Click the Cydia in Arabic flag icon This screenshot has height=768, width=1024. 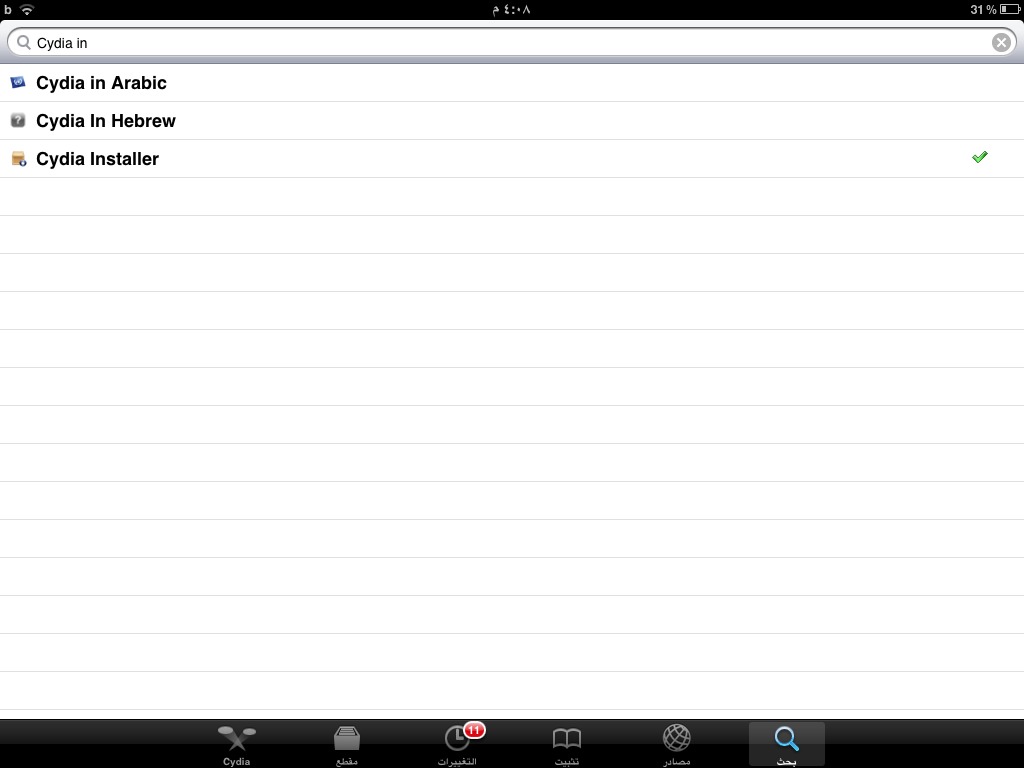18,82
